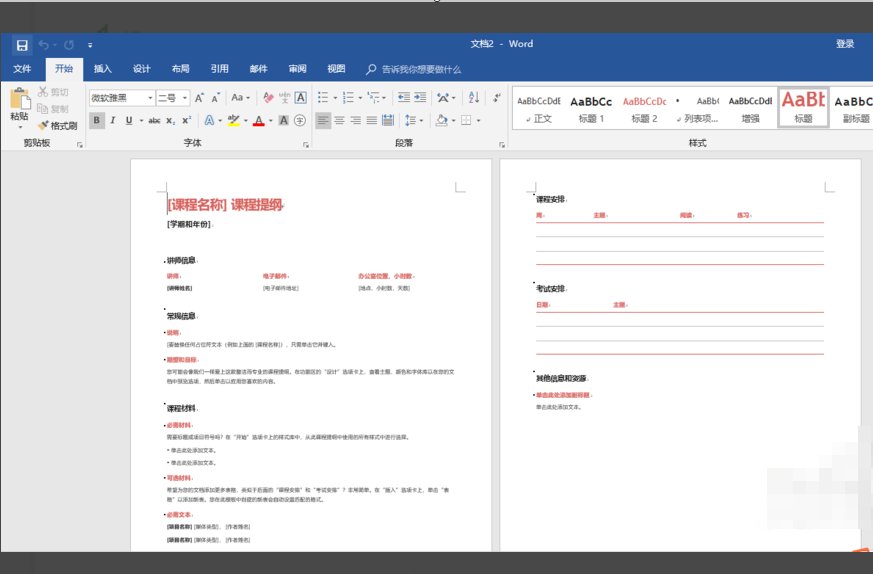
Task: Open the 审阅 (Review) tab
Action: point(297,69)
